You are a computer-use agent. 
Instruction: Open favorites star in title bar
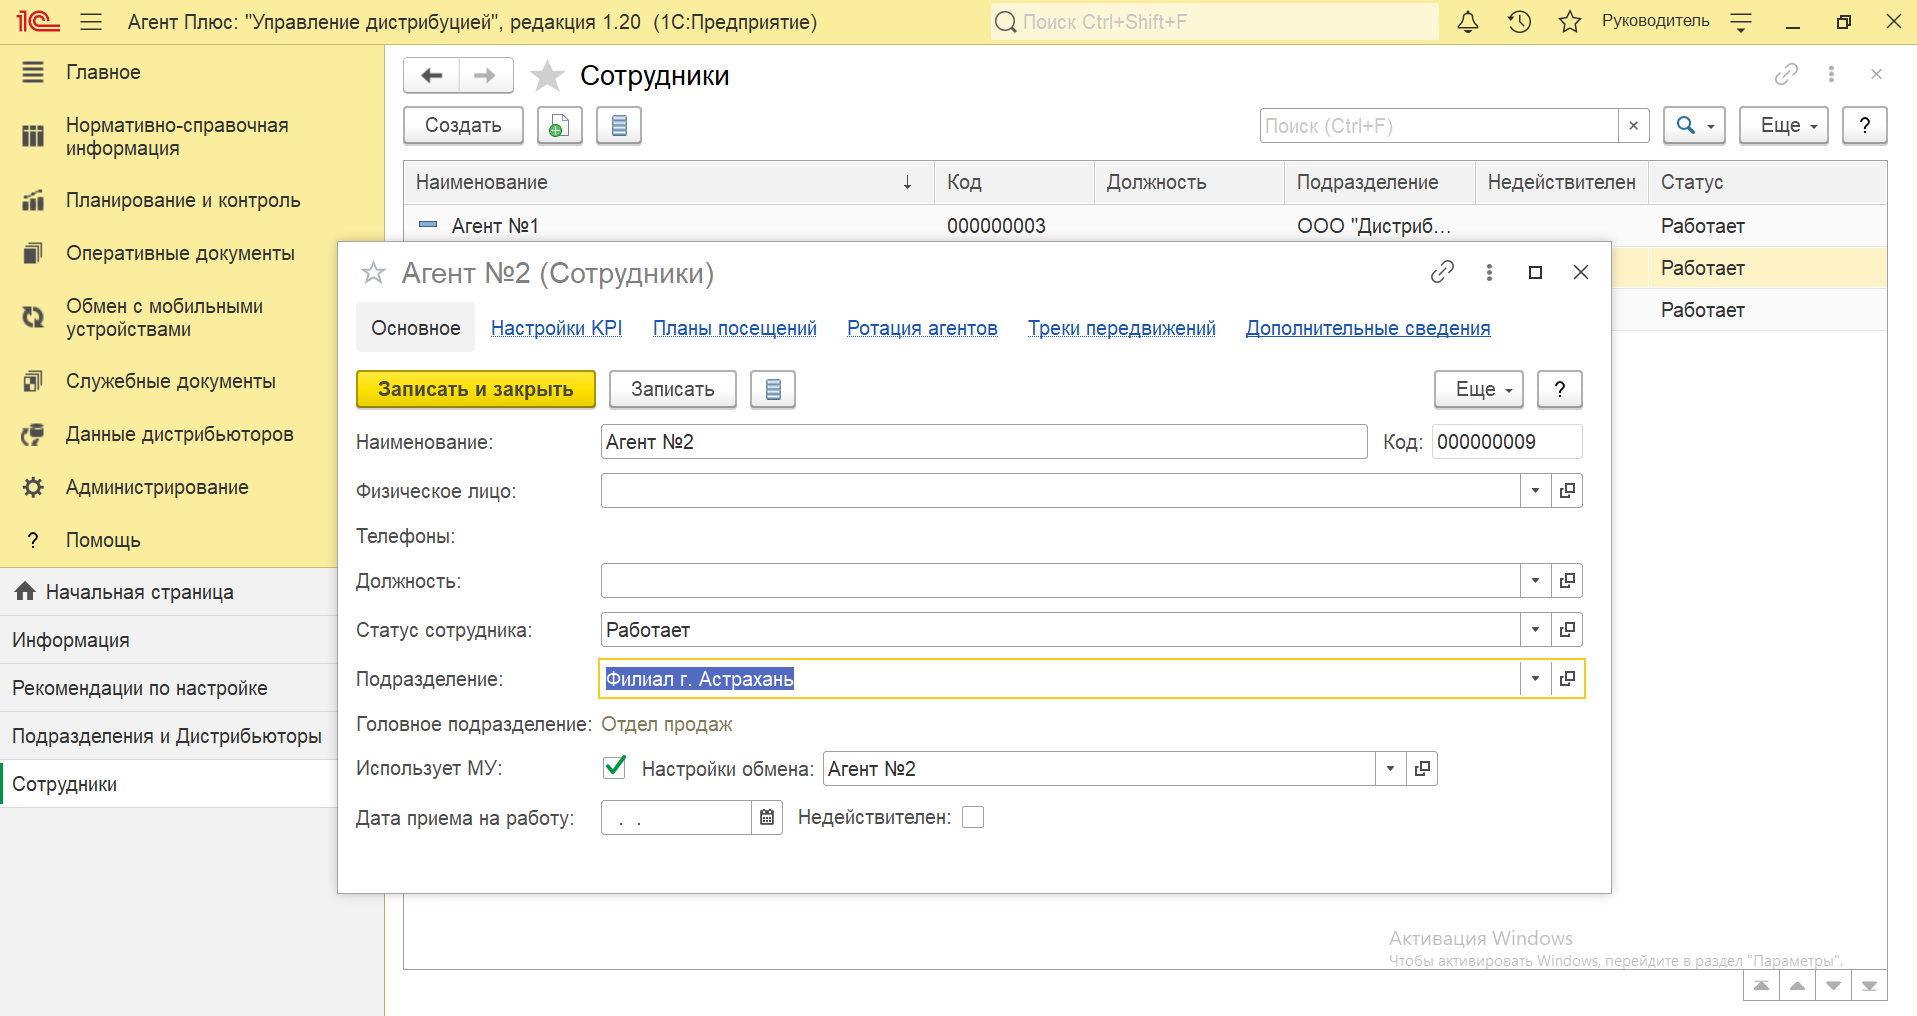click(x=1570, y=22)
